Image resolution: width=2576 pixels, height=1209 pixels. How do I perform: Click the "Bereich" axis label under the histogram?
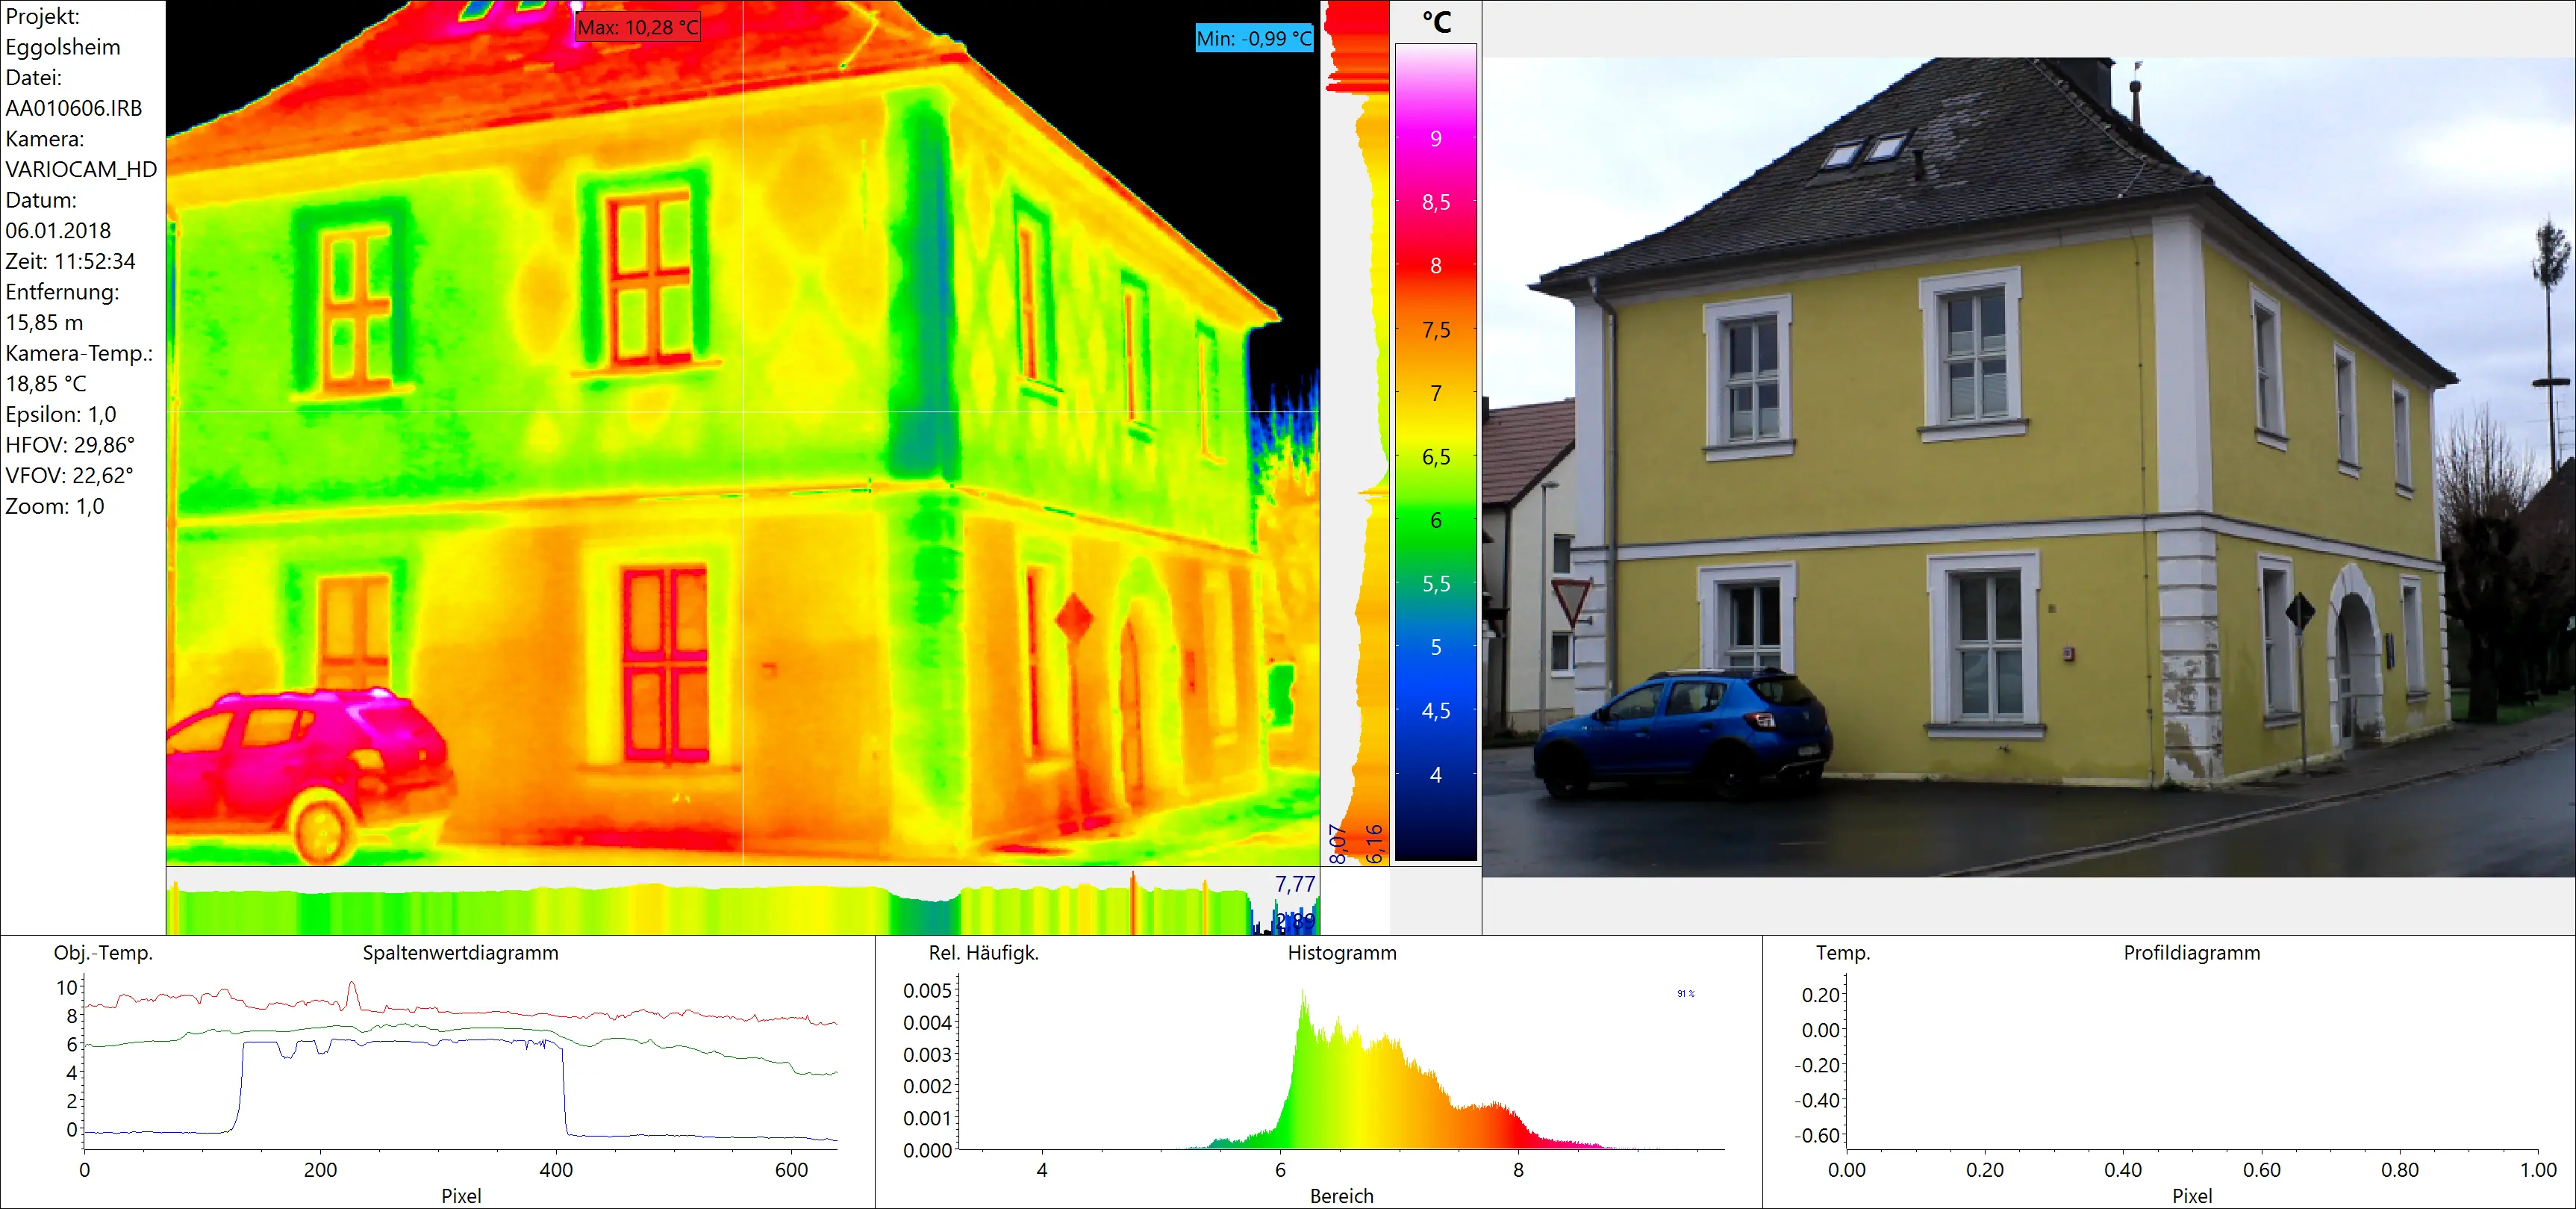1342,1196
